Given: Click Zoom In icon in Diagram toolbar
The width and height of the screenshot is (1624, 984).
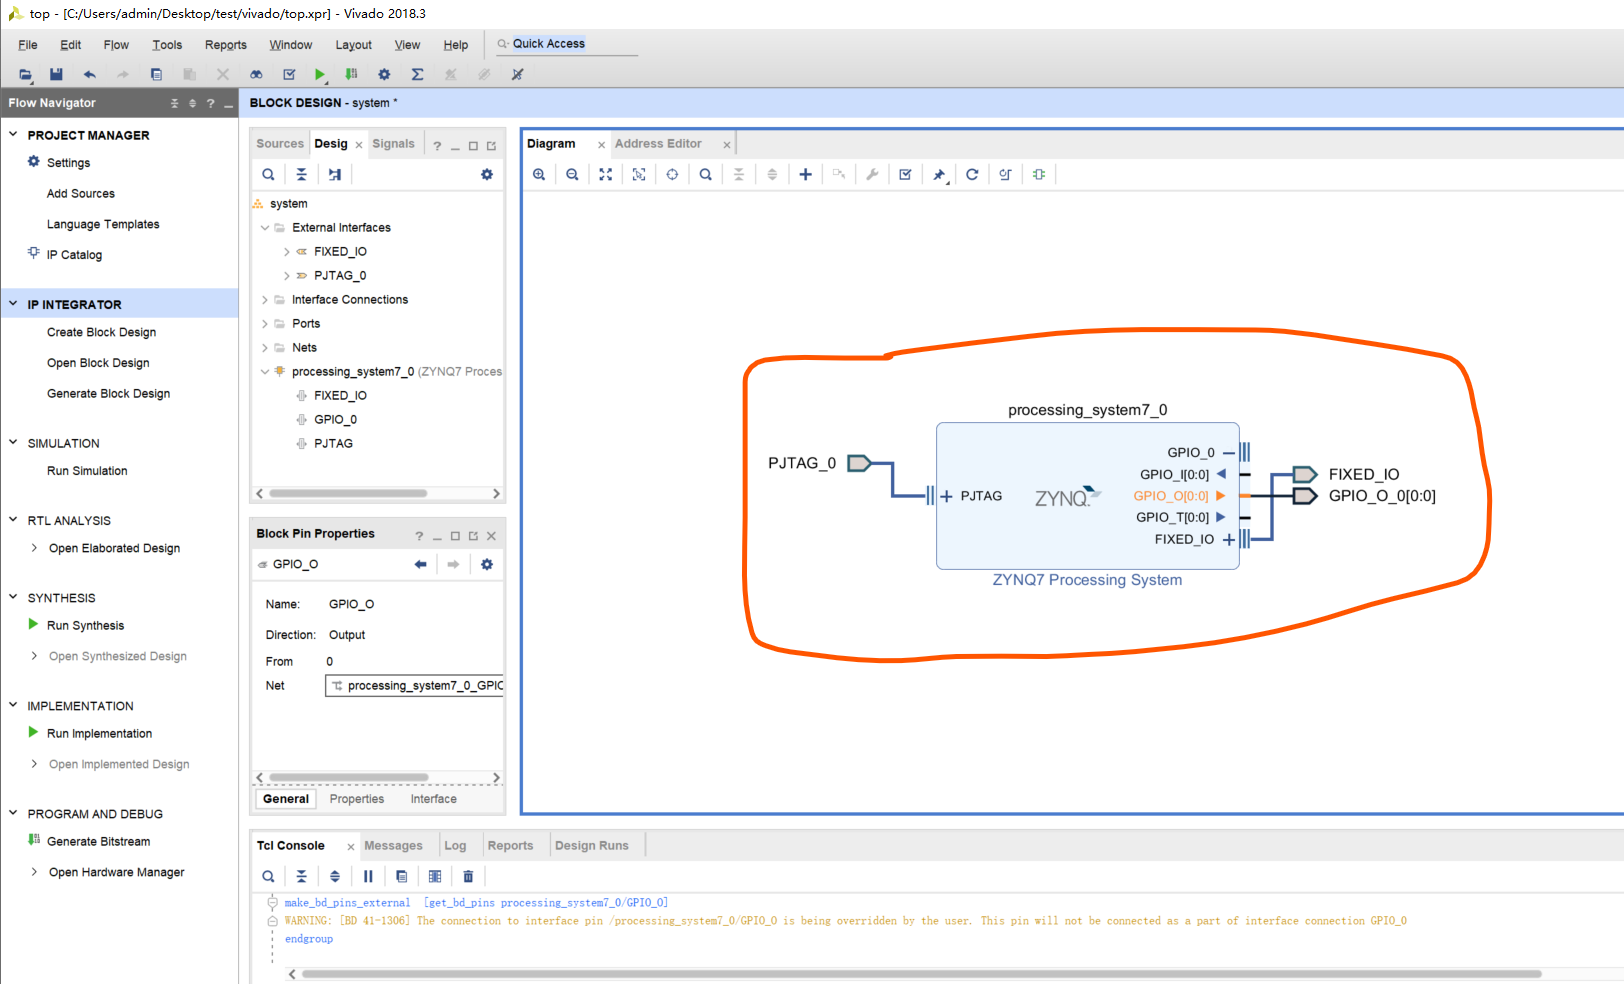Looking at the screenshot, I should (539, 174).
